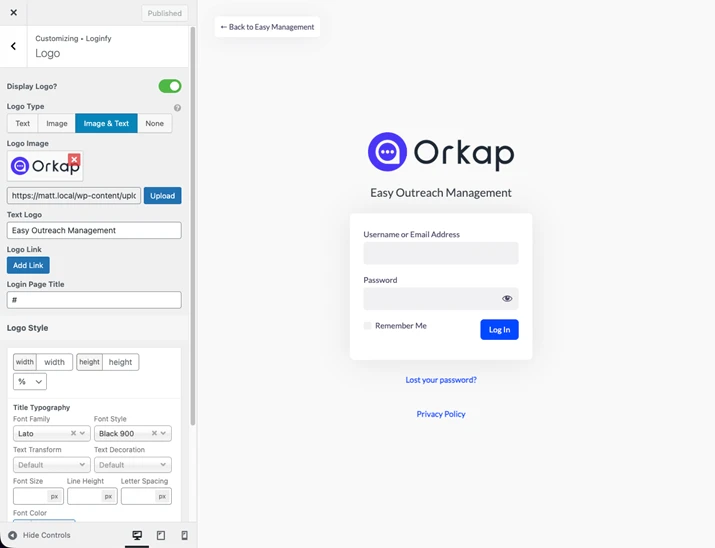715x548 pixels.
Task: Click the Username or Email Address field
Action: pos(441,253)
